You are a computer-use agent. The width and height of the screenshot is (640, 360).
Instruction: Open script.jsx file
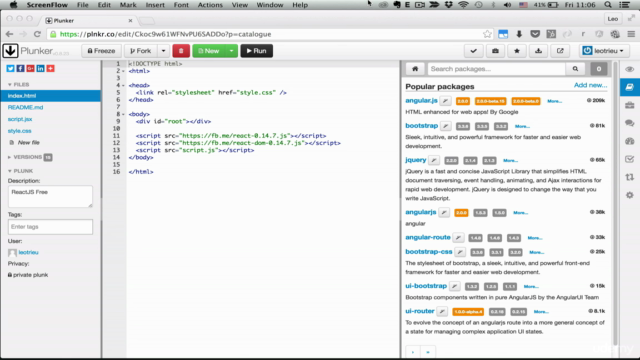pos(20,119)
